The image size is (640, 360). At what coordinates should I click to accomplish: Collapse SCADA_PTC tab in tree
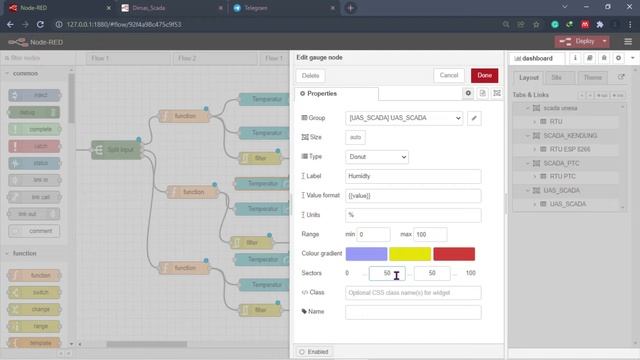click(527, 163)
